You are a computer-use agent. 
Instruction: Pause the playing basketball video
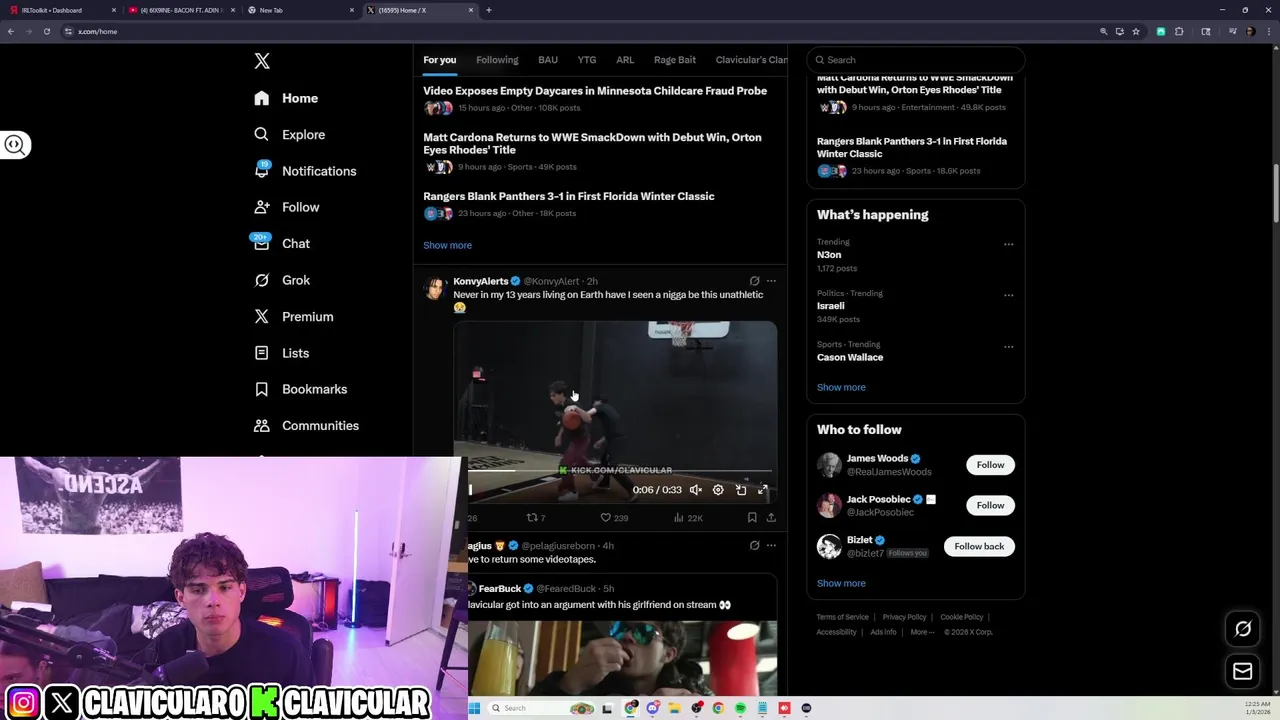471,490
